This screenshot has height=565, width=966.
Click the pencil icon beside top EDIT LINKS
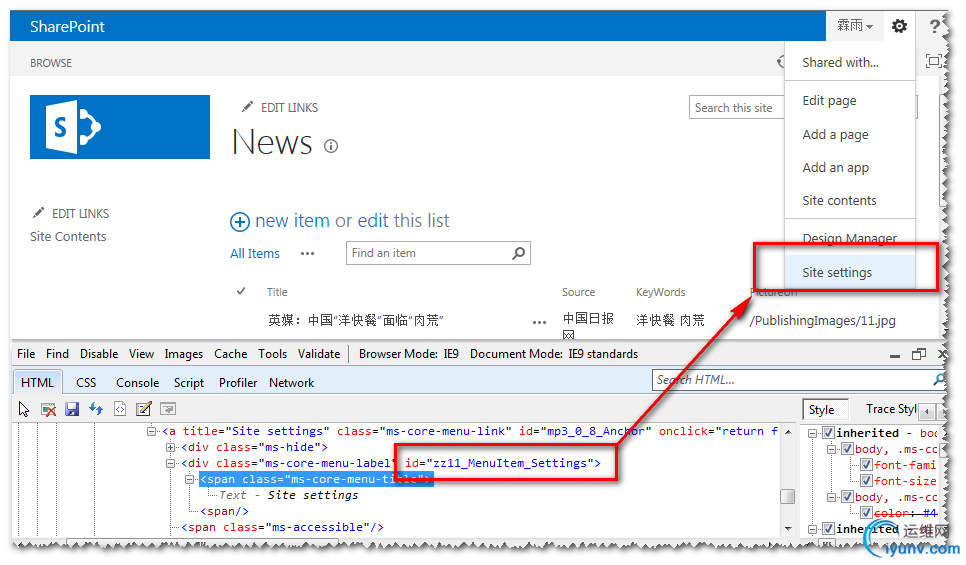tap(247, 107)
